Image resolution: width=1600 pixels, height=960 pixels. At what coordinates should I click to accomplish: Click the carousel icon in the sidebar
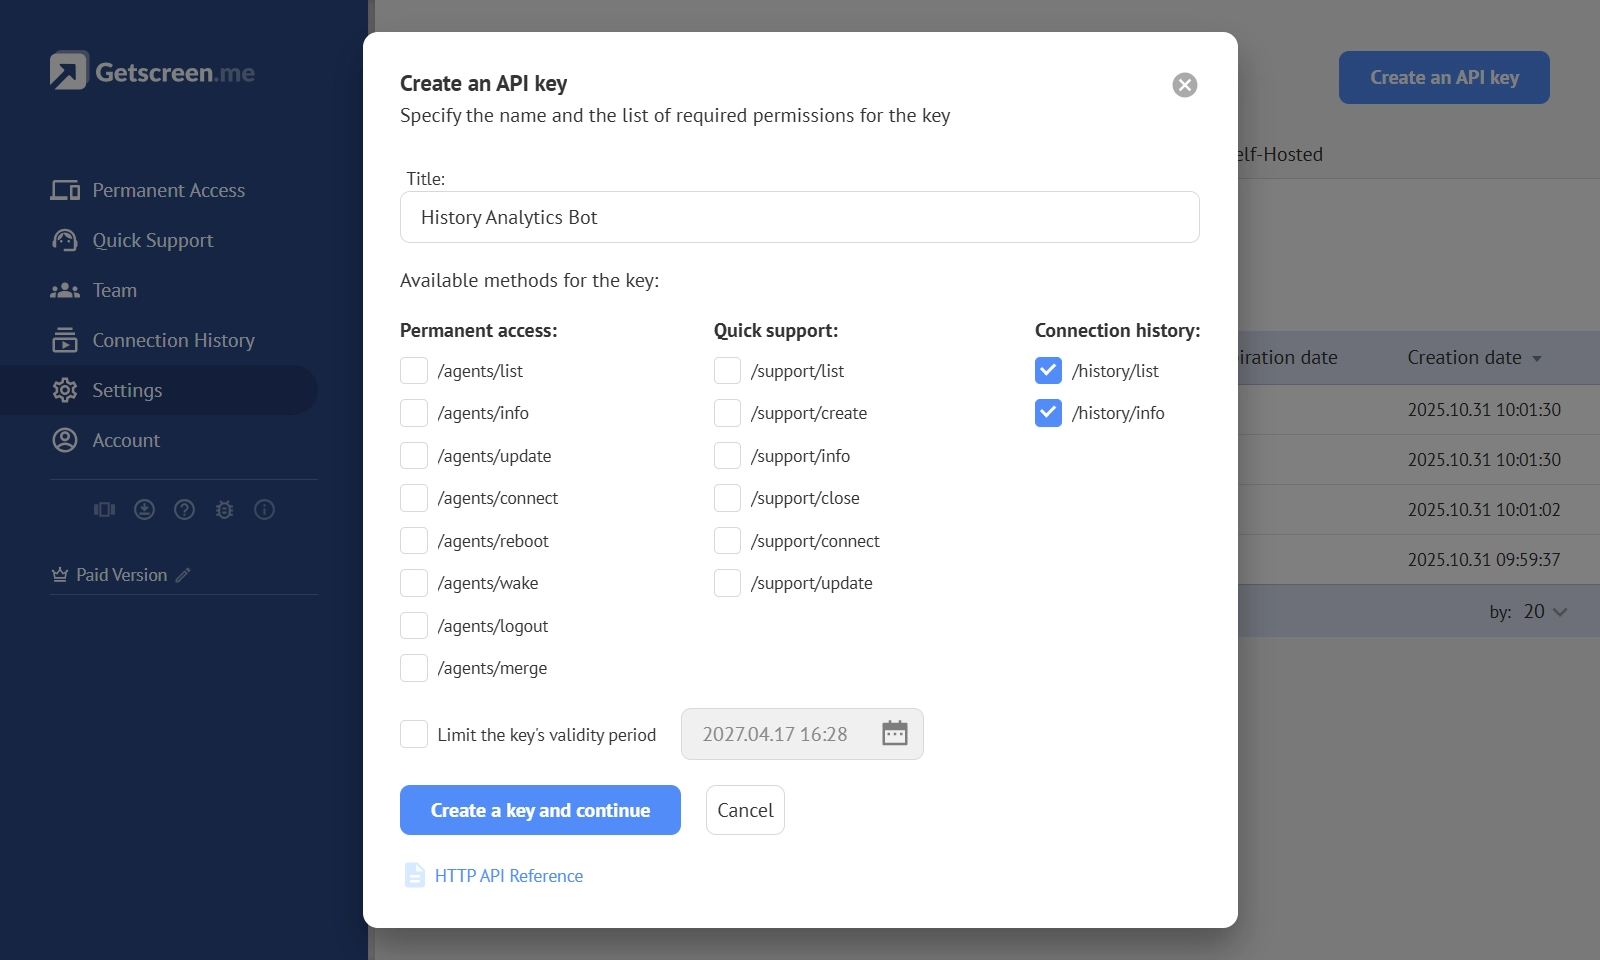tap(105, 510)
